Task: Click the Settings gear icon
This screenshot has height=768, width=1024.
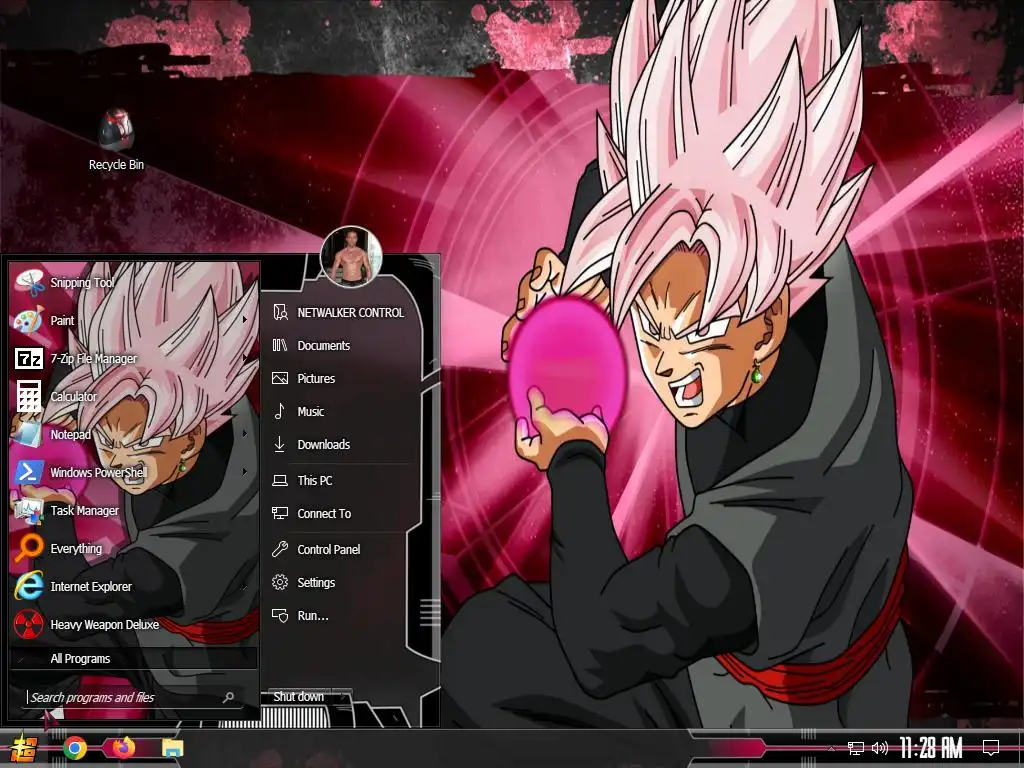Action: point(280,582)
